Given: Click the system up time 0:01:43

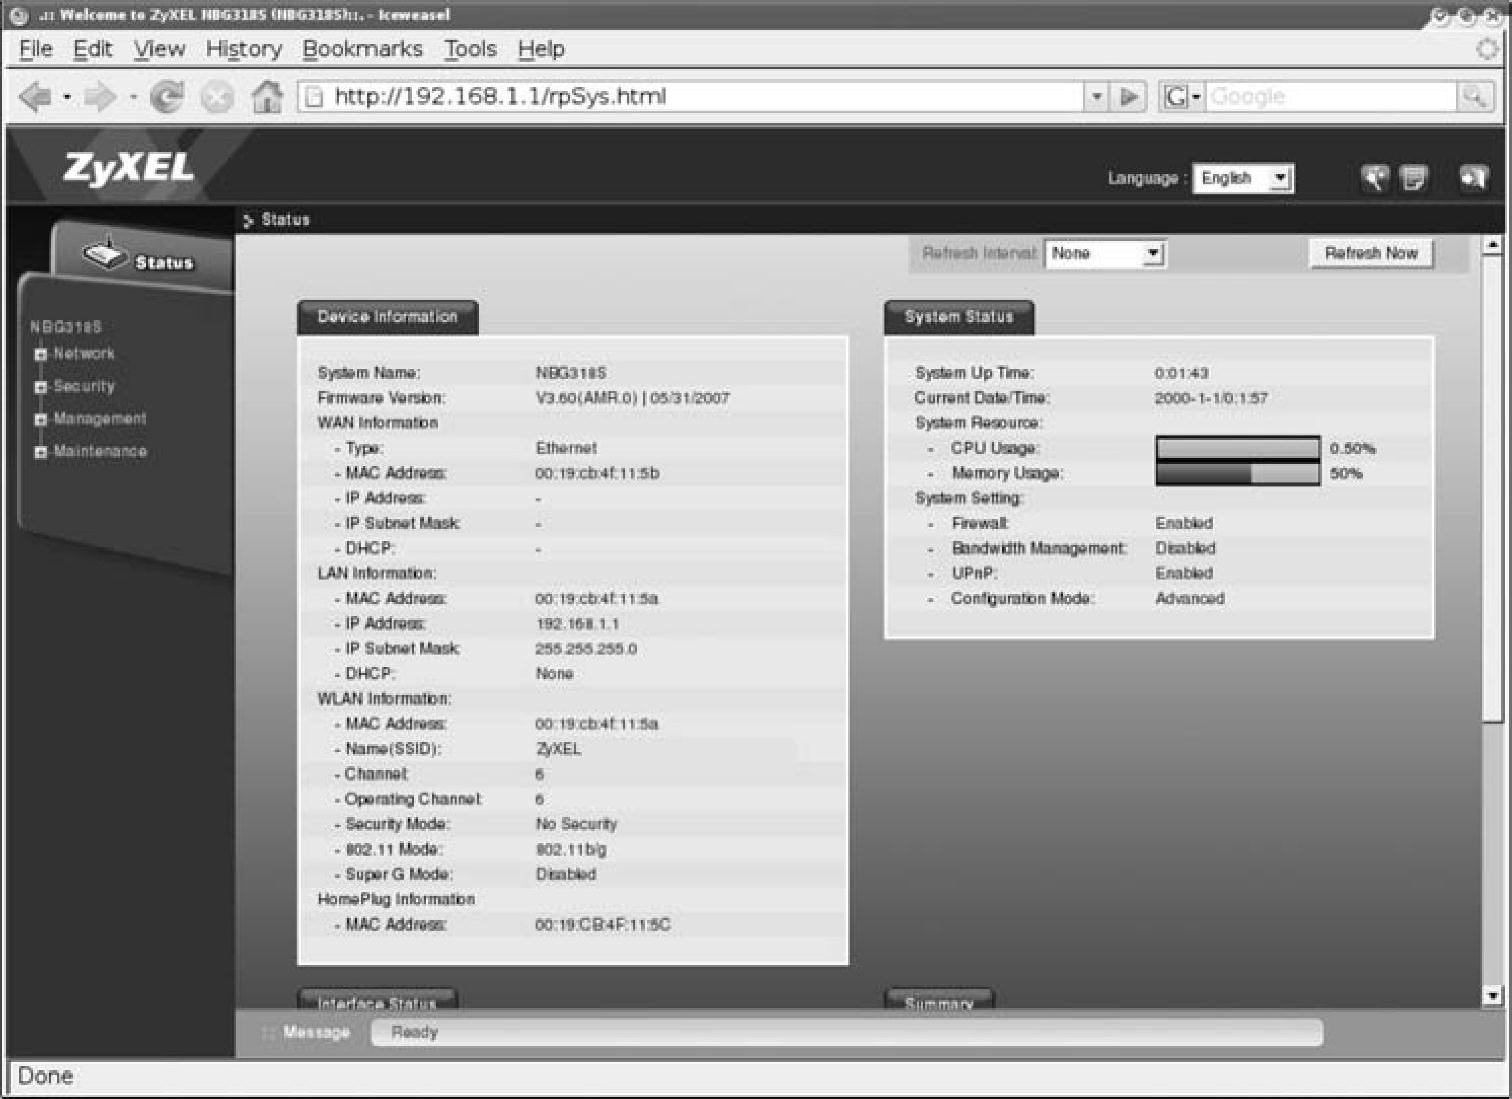Looking at the screenshot, I should 1181,373.
